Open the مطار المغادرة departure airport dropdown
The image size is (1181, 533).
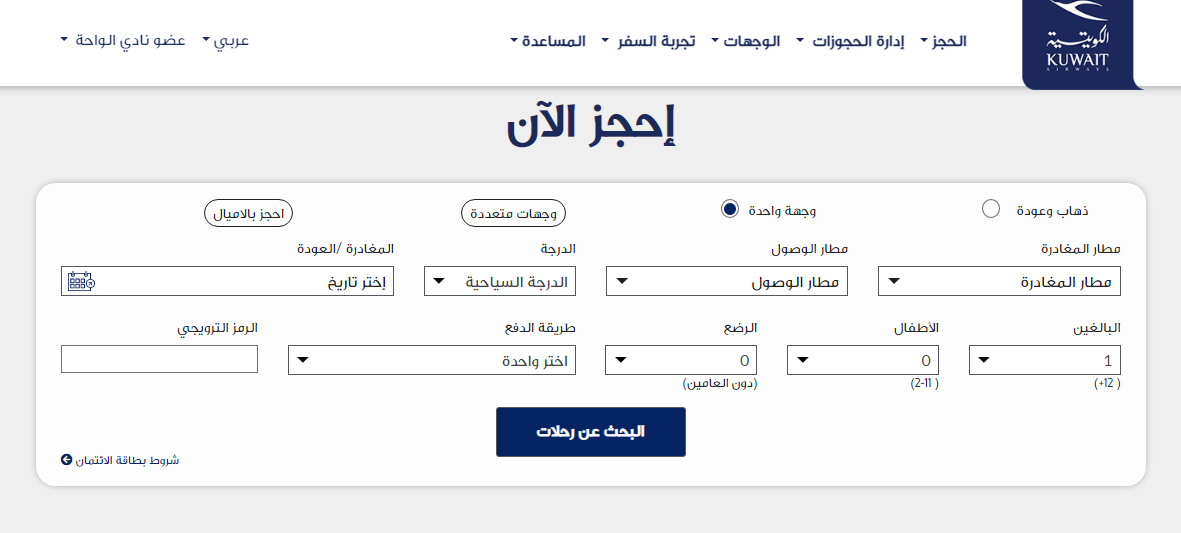coord(999,282)
